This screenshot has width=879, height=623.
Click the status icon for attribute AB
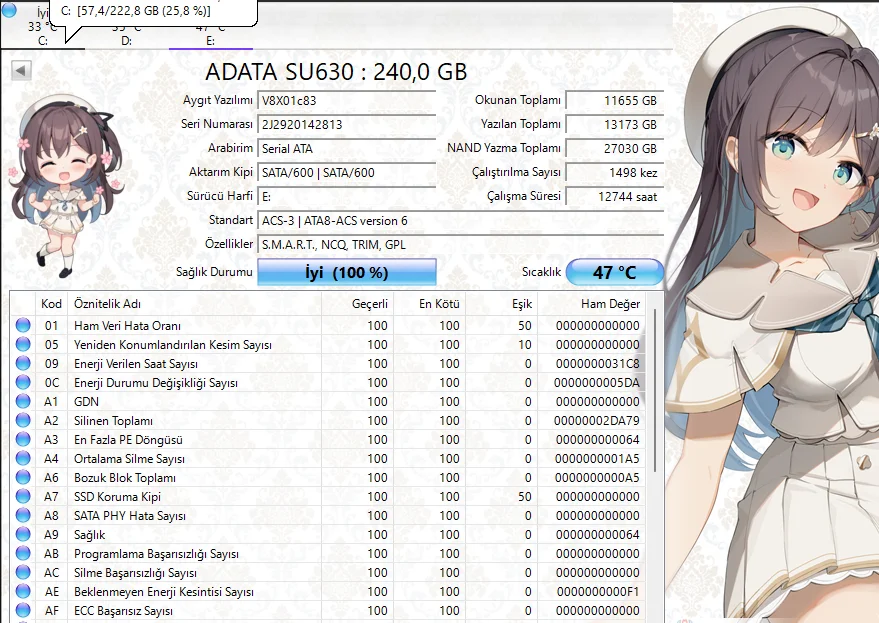pos(23,554)
